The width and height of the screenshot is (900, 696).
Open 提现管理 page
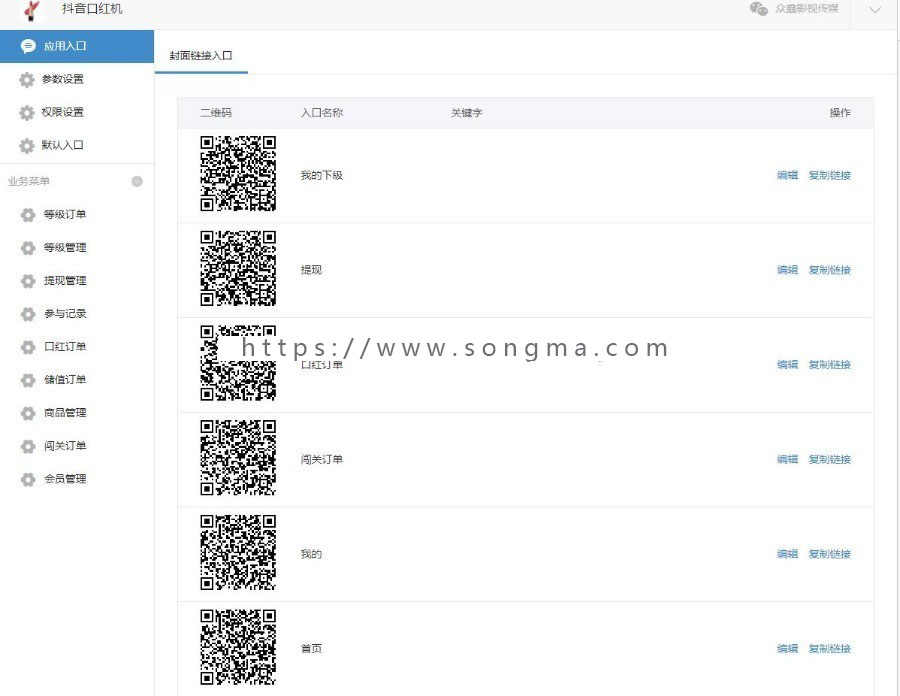tap(65, 281)
